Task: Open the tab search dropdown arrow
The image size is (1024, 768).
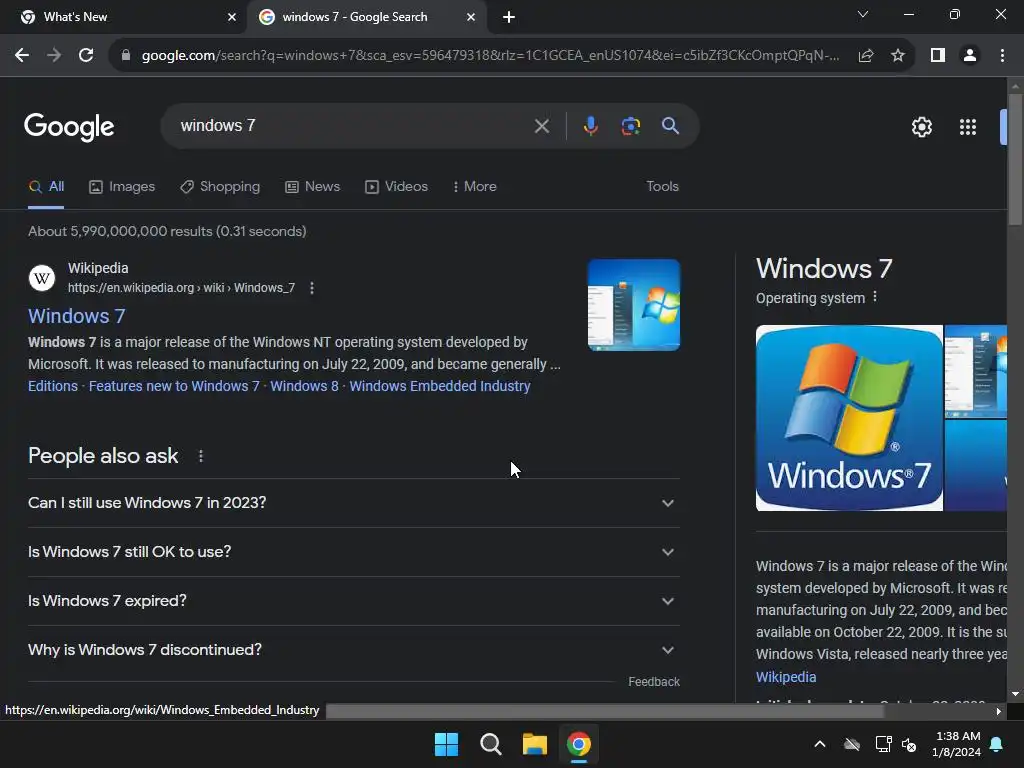Action: point(863,14)
